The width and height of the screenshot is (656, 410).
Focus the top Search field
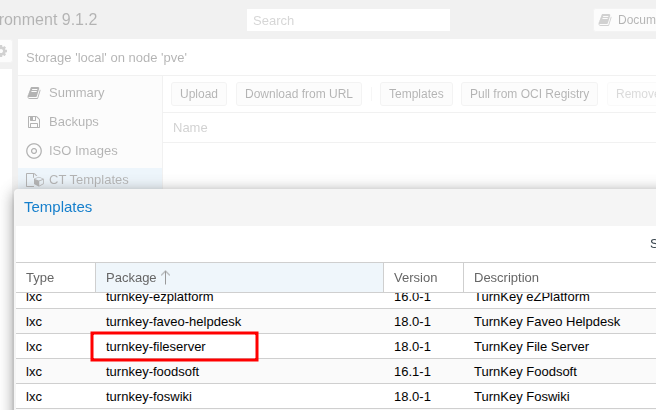point(348,20)
